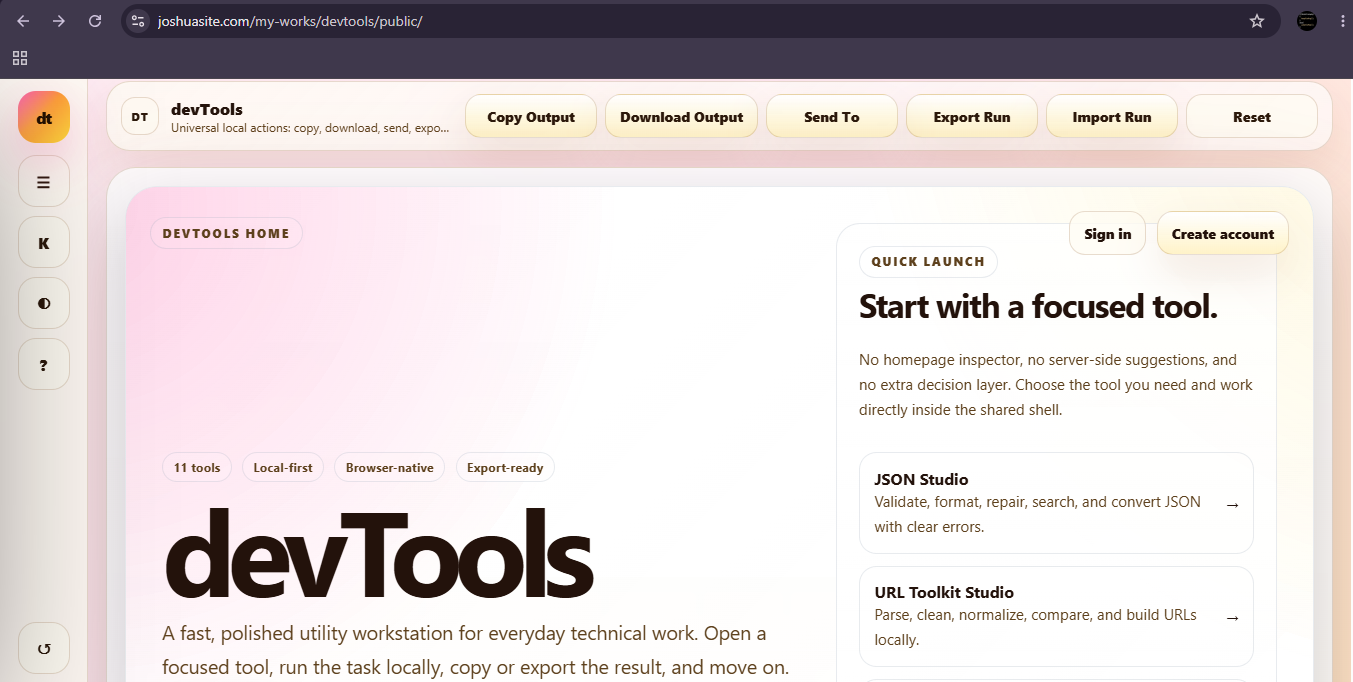Screen dimensions: 1353x682
Task: Click the Browser-native chip
Action: point(390,468)
